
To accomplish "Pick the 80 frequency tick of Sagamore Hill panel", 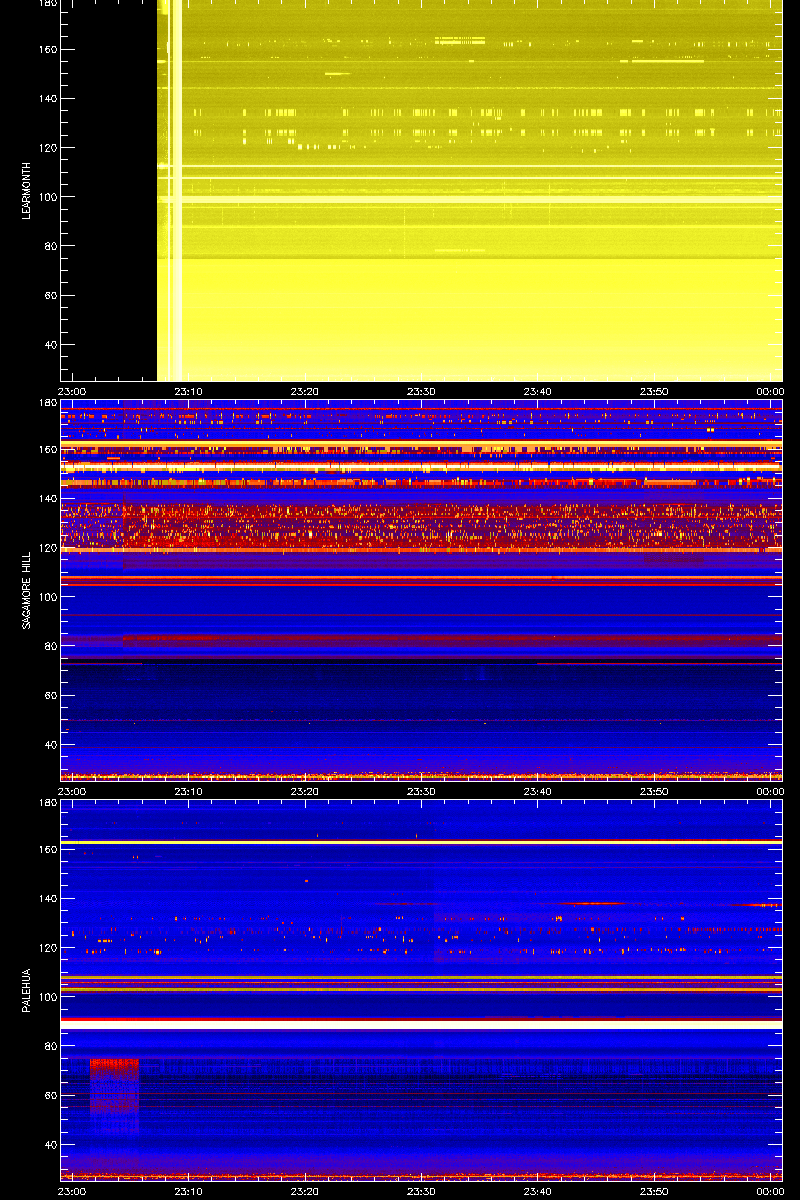I will click(x=50, y=646).
